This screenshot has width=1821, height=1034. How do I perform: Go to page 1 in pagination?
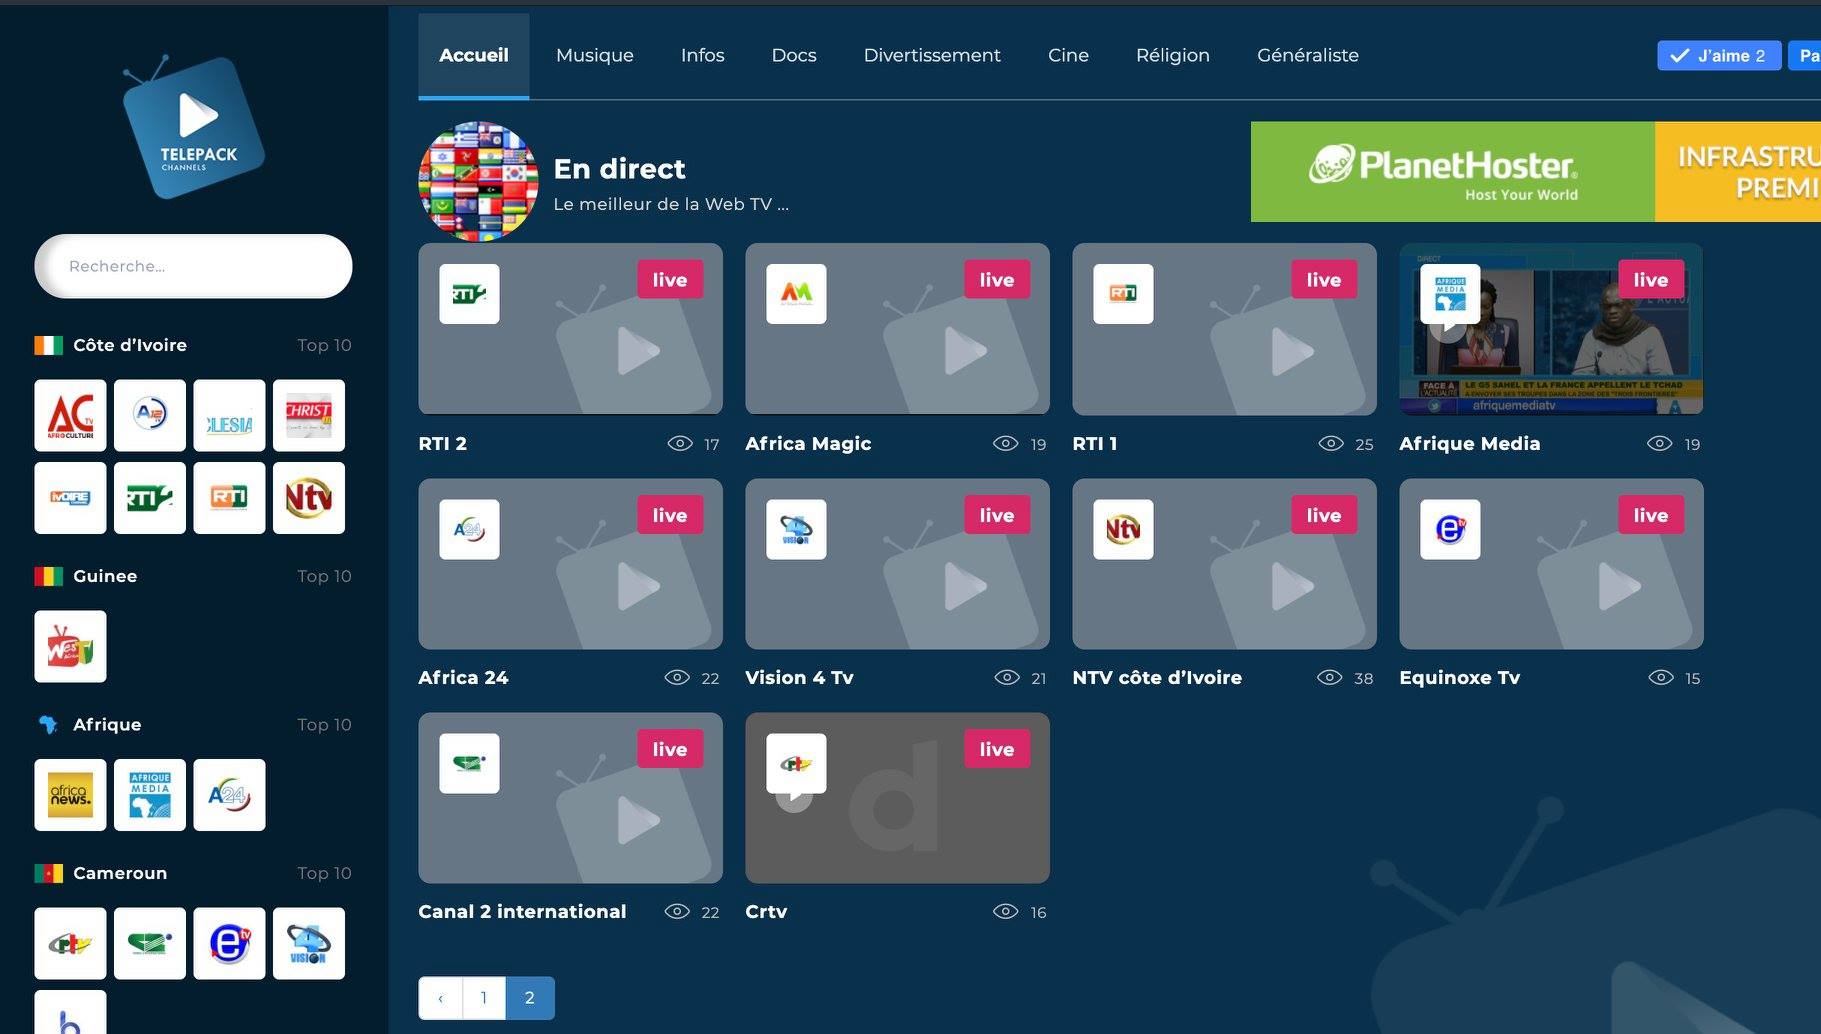click(x=484, y=998)
